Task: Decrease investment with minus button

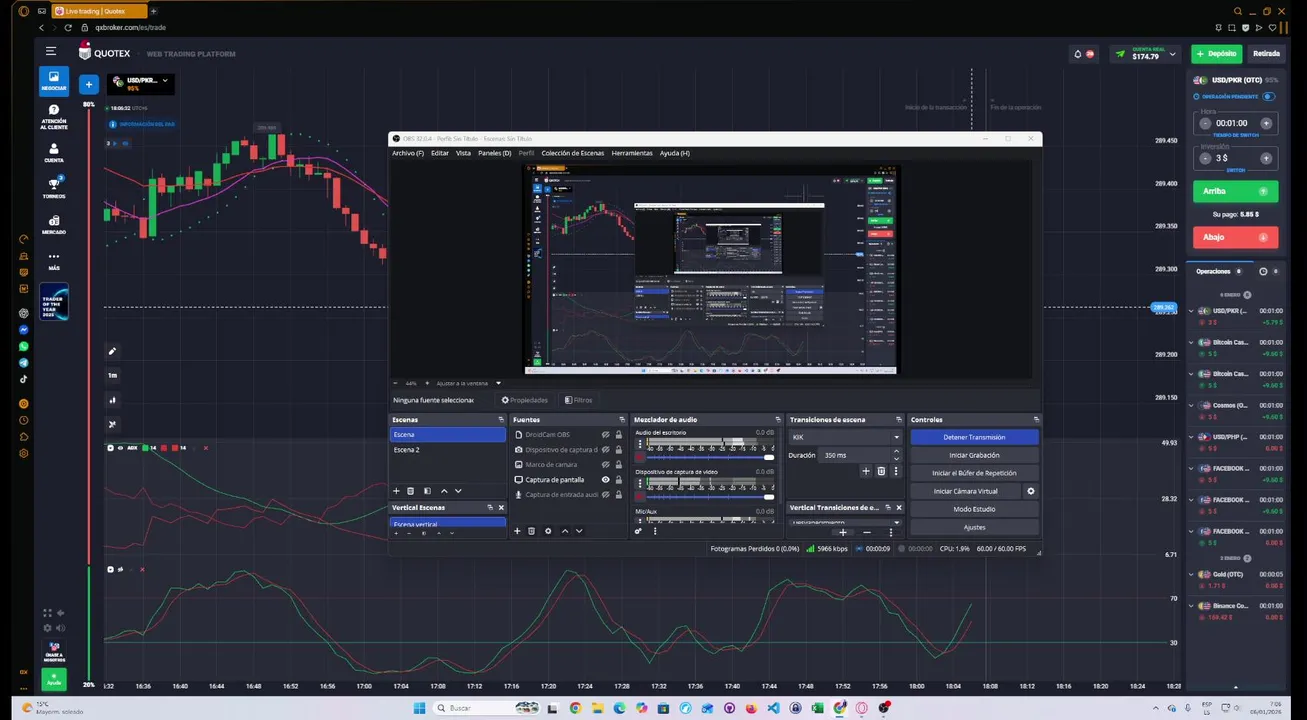Action: pyautogui.click(x=1205, y=158)
